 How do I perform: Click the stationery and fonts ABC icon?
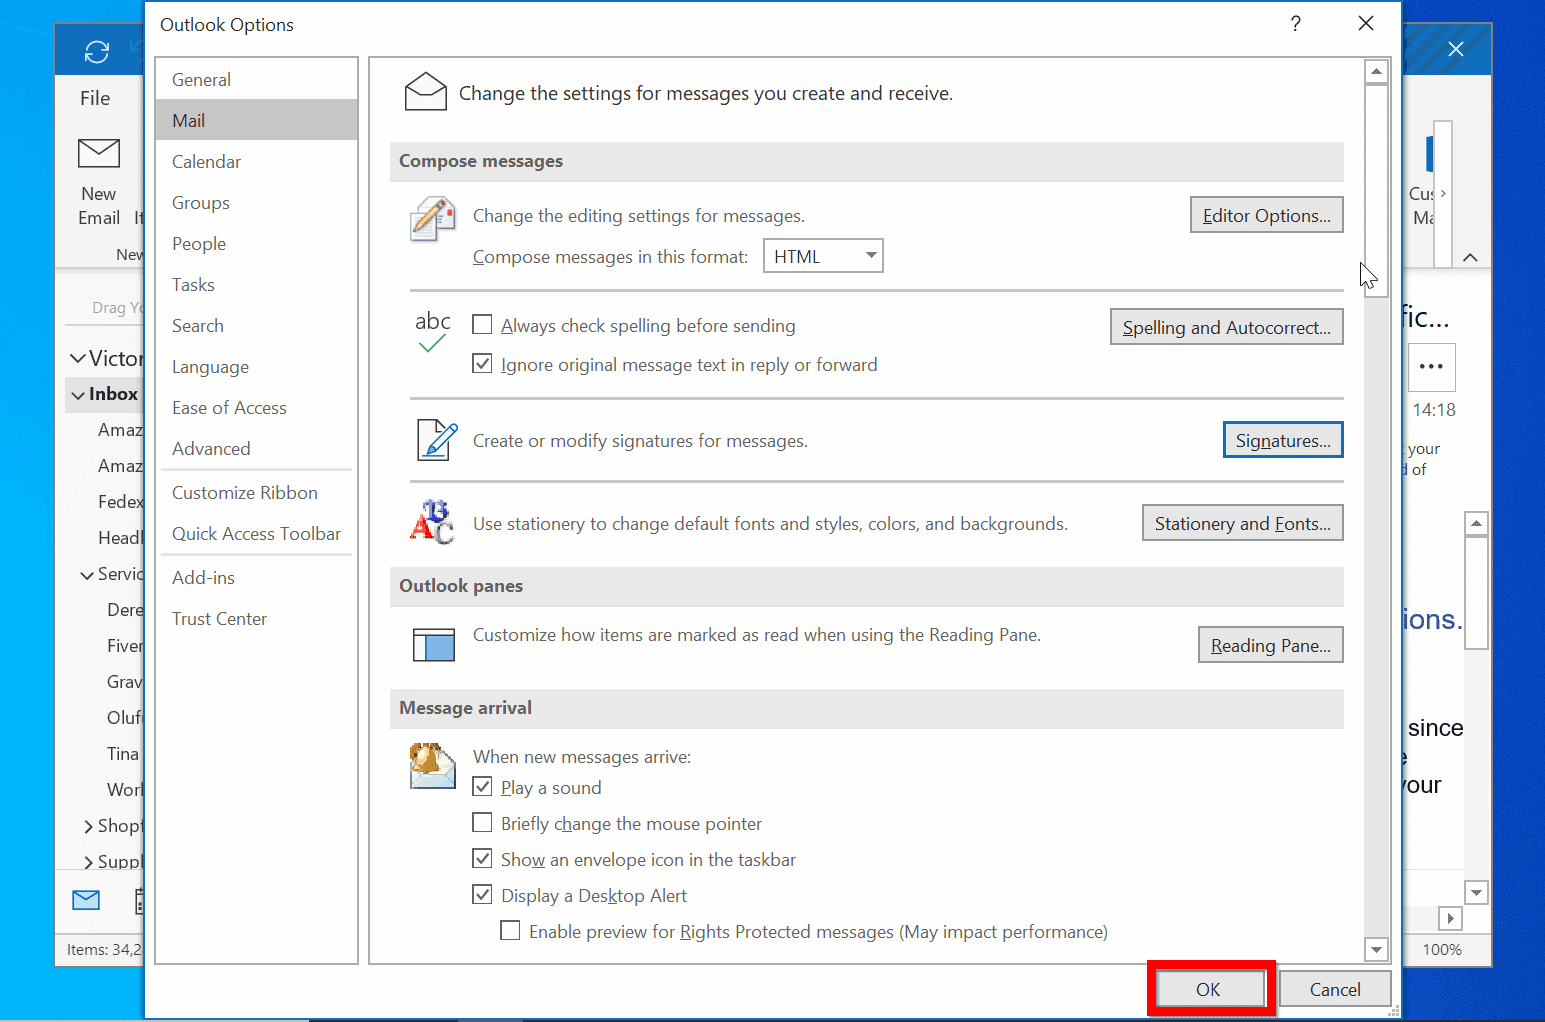point(432,522)
